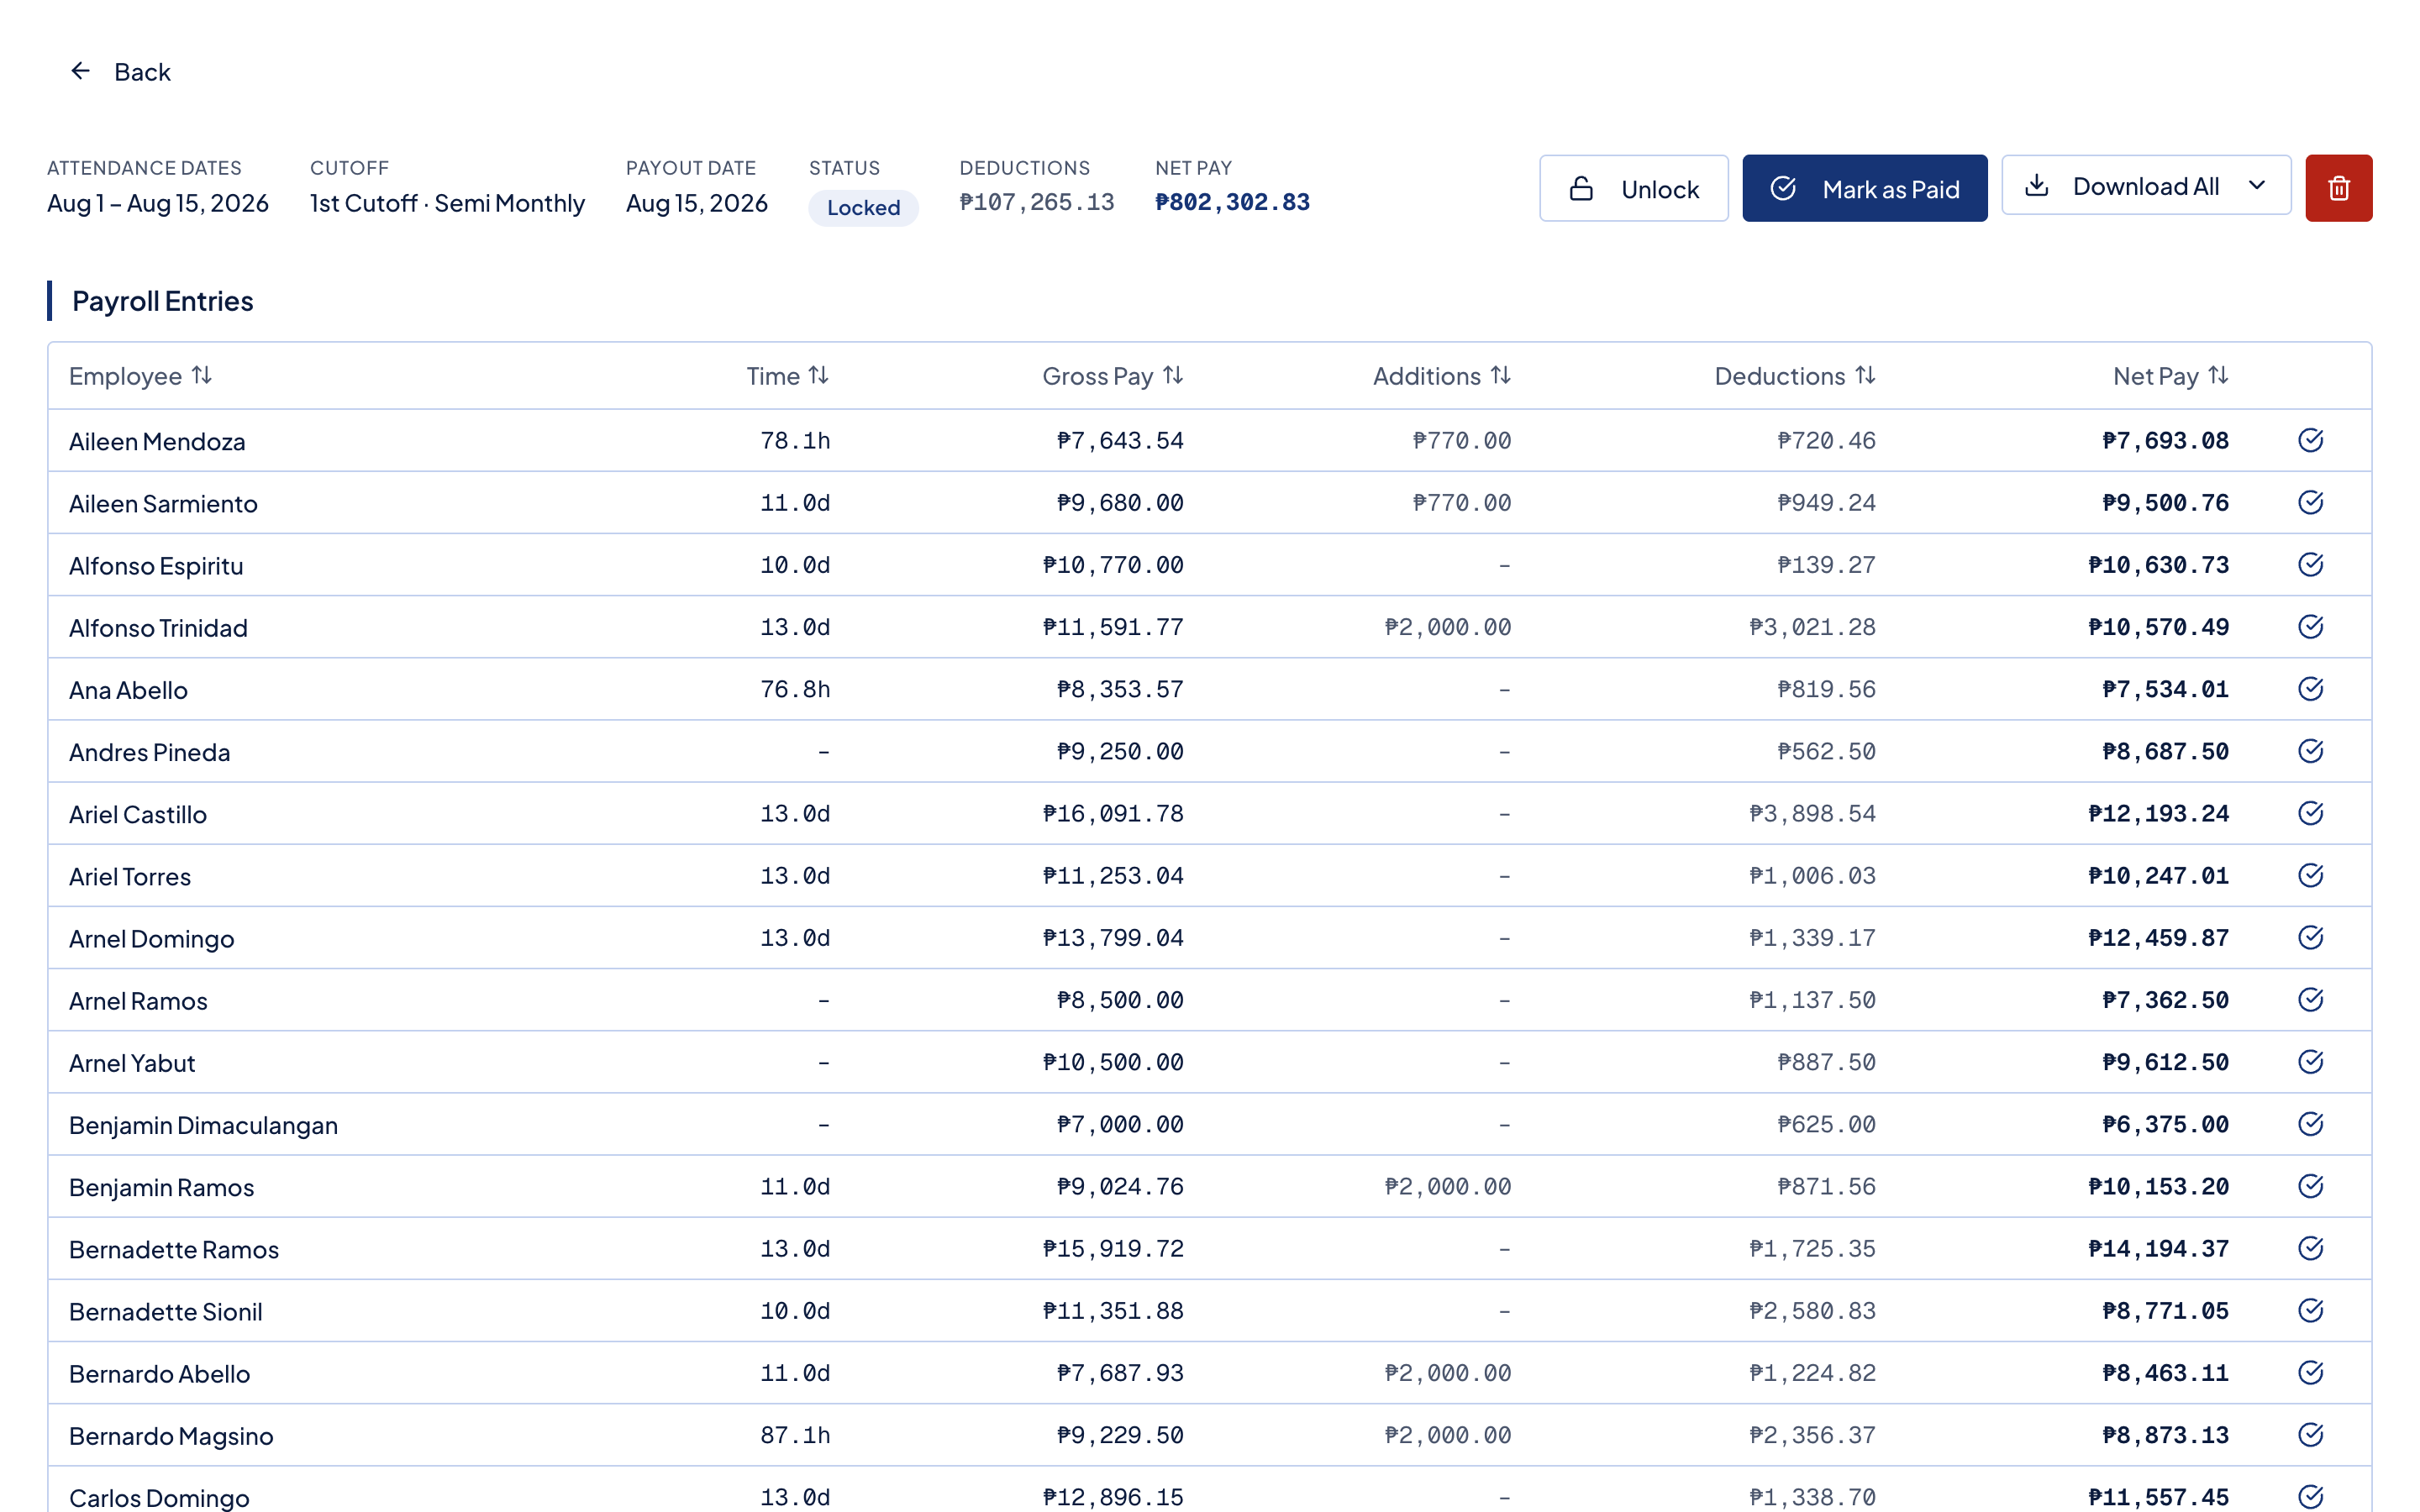Click check-circle icon for Bernardo Magsino
Image resolution: width=2420 pixels, height=1512 pixels.
pos(2310,1435)
